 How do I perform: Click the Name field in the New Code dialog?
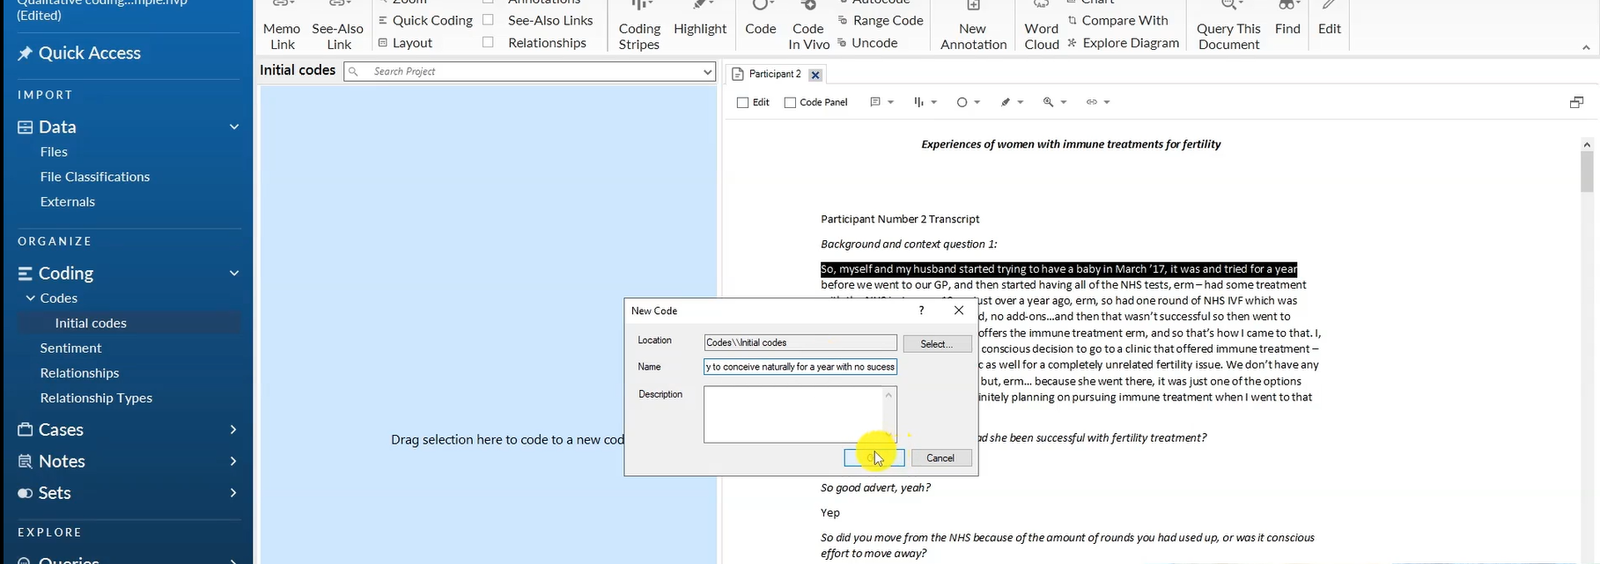pyautogui.click(x=800, y=367)
